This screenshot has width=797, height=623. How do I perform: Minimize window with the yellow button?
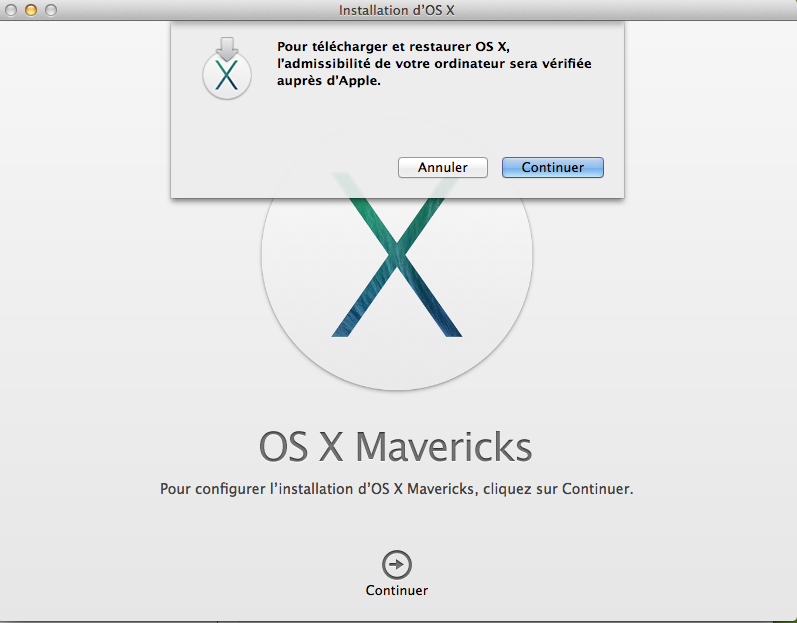pyautogui.click(x=31, y=10)
